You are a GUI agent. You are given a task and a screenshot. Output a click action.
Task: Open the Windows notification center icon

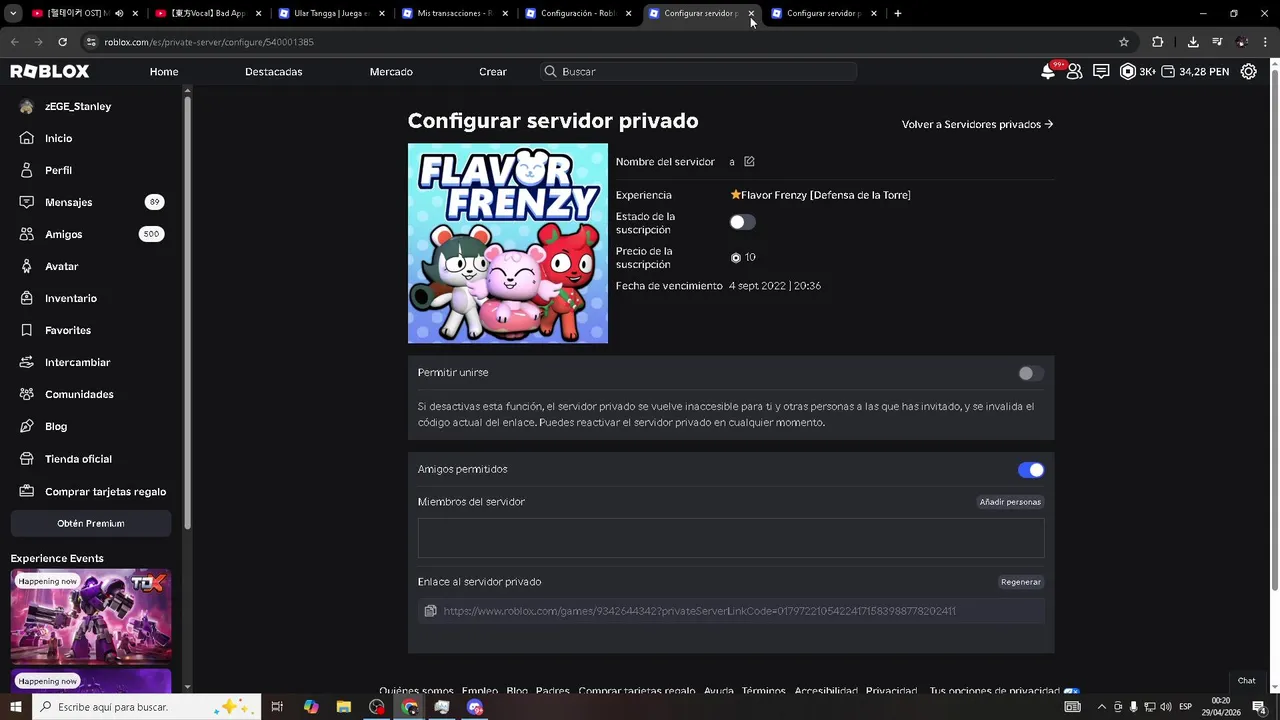(1259, 707)
